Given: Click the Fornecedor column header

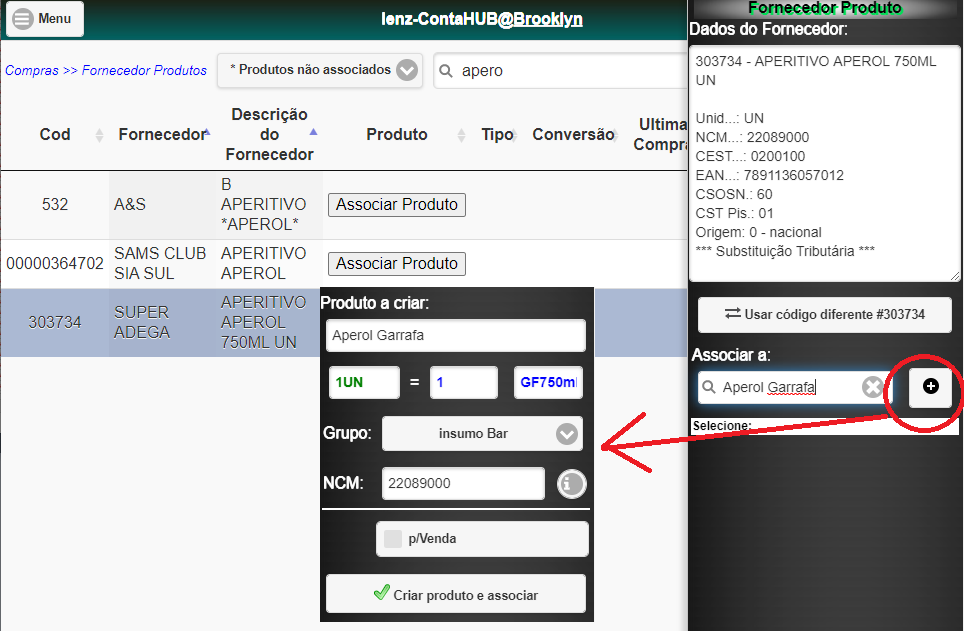Looking at the screenshot, I should pyautogui.click(x=162, y=135).
